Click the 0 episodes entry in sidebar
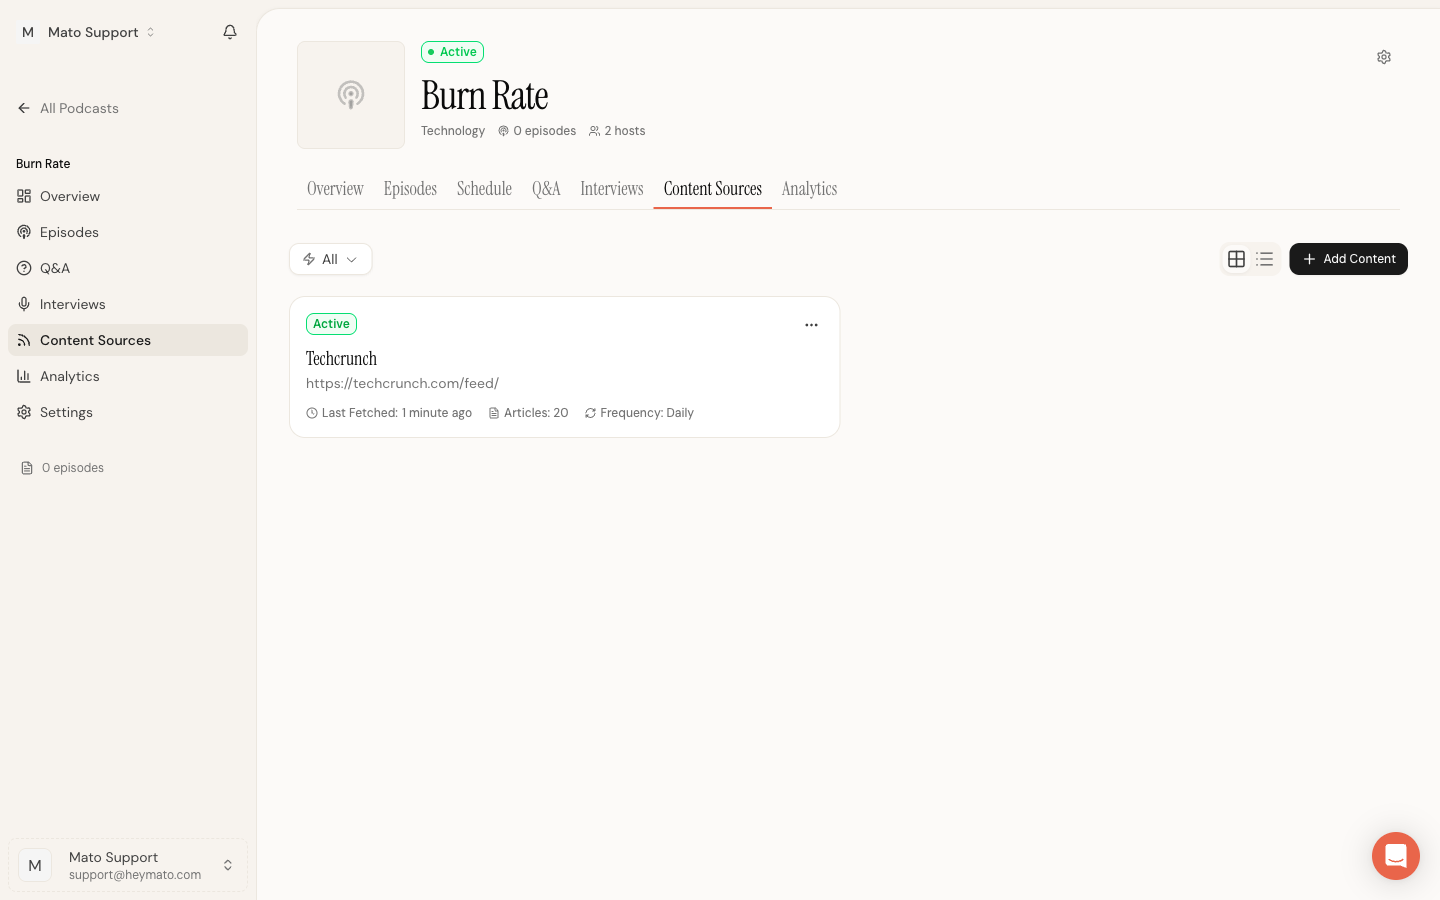The height and width of the screenshot is (900, 1440). click(63, 468)
